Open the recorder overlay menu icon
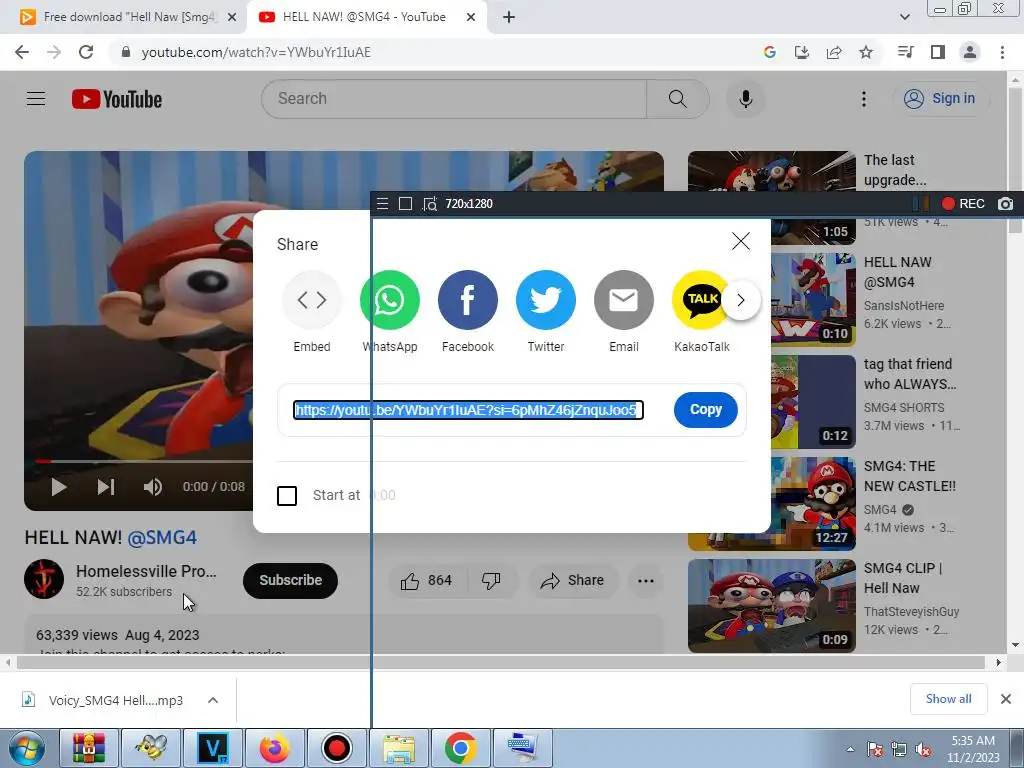This screenshot has width=1024, height=768. click(383, 204)
